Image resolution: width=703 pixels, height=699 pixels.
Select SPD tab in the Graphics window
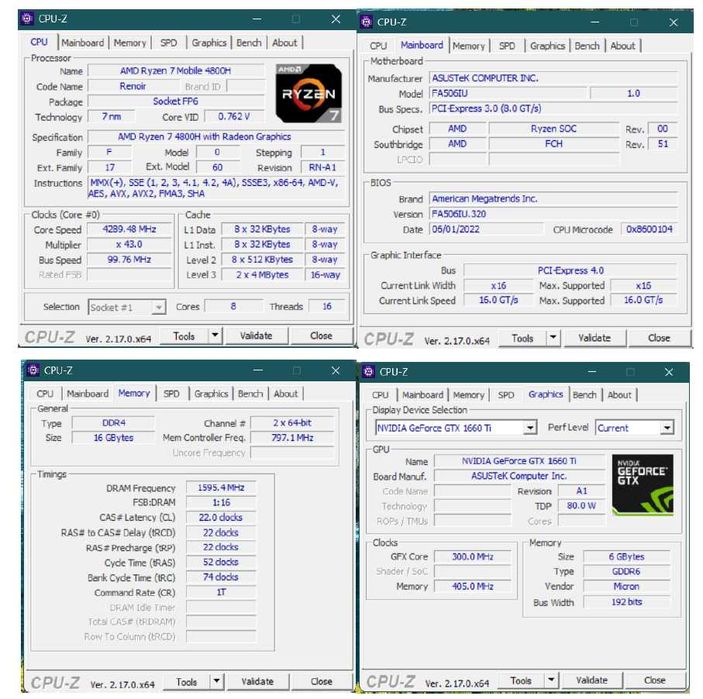506,395
